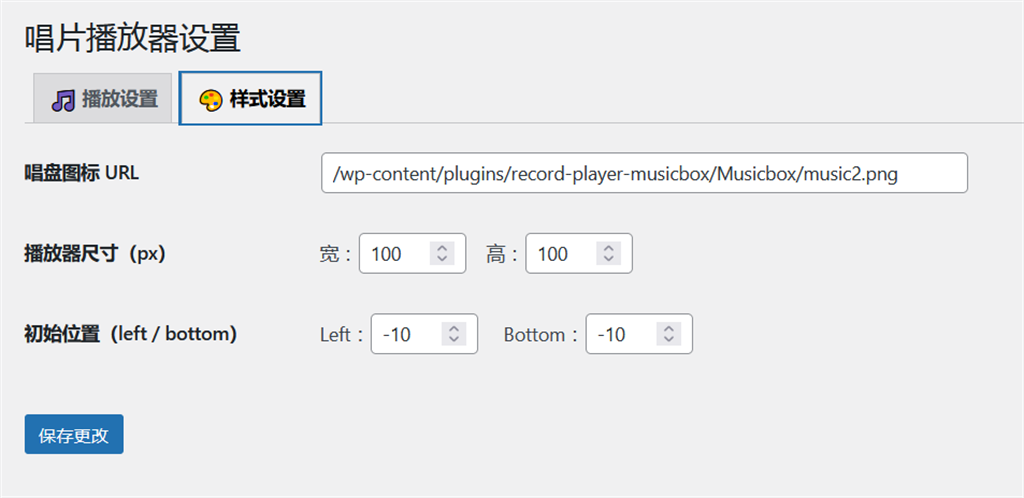Increase the player height (高) with up arrow
Image resolution: width=1024 pixels, height=498 pixels.
[609, 248]
